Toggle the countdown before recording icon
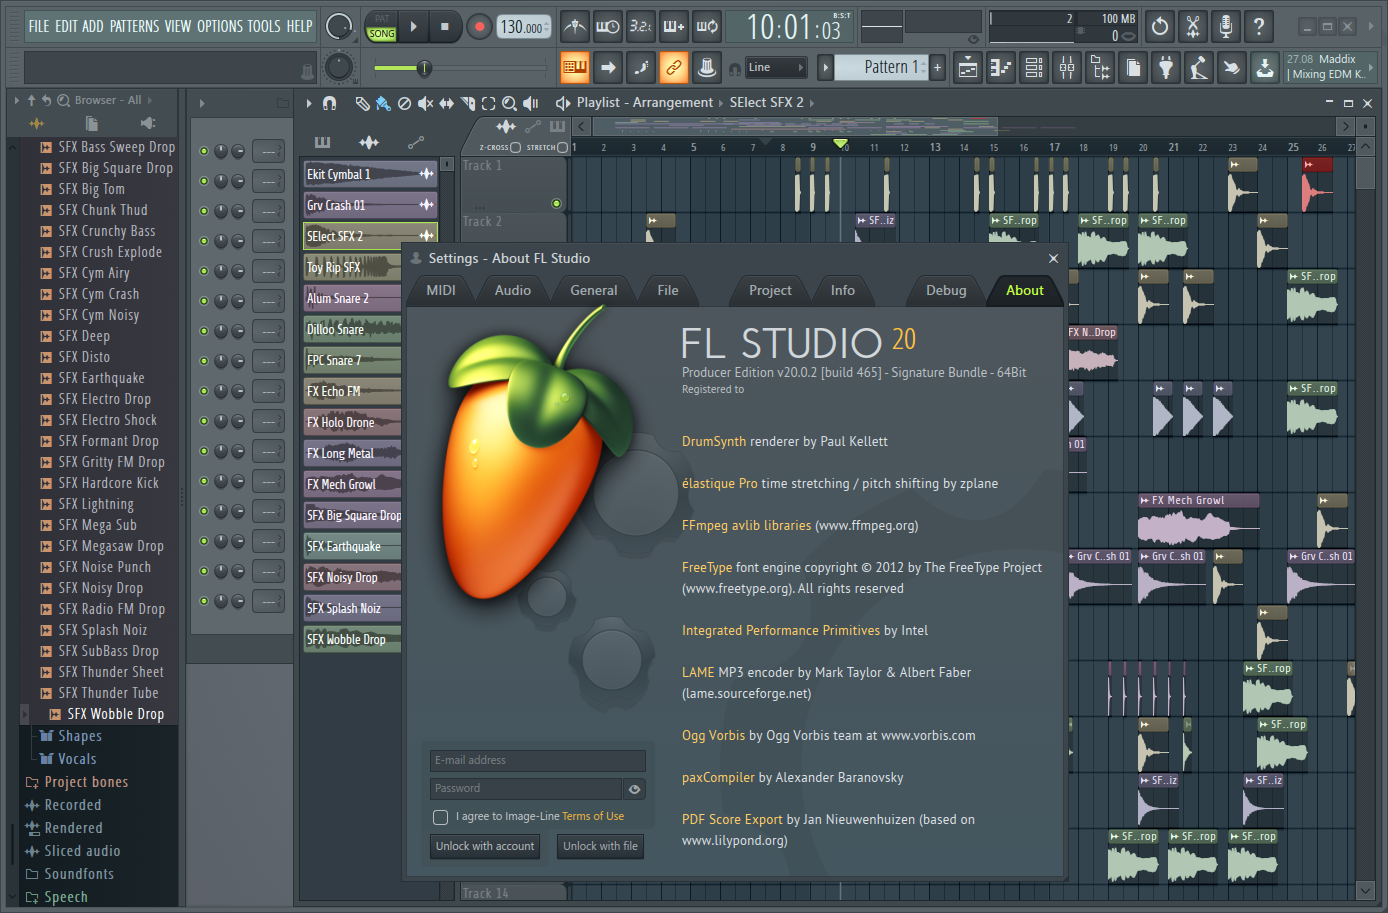This screenshot has width=1388, height=913. (x=641, y=27)
